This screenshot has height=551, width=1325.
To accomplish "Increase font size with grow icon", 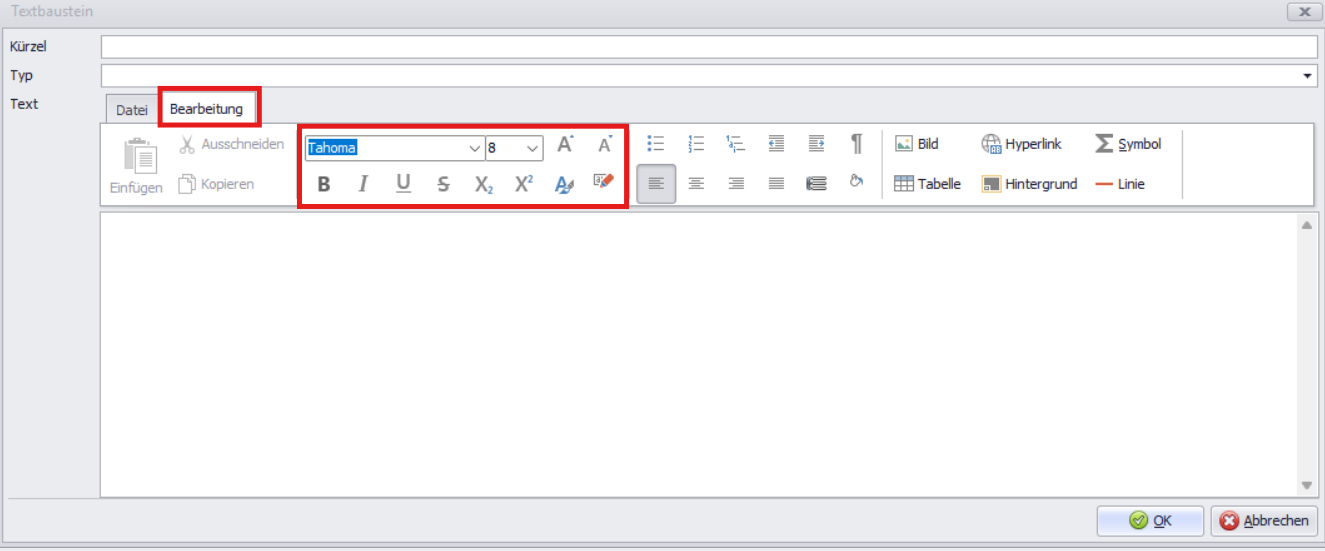I will coord(565,145).
